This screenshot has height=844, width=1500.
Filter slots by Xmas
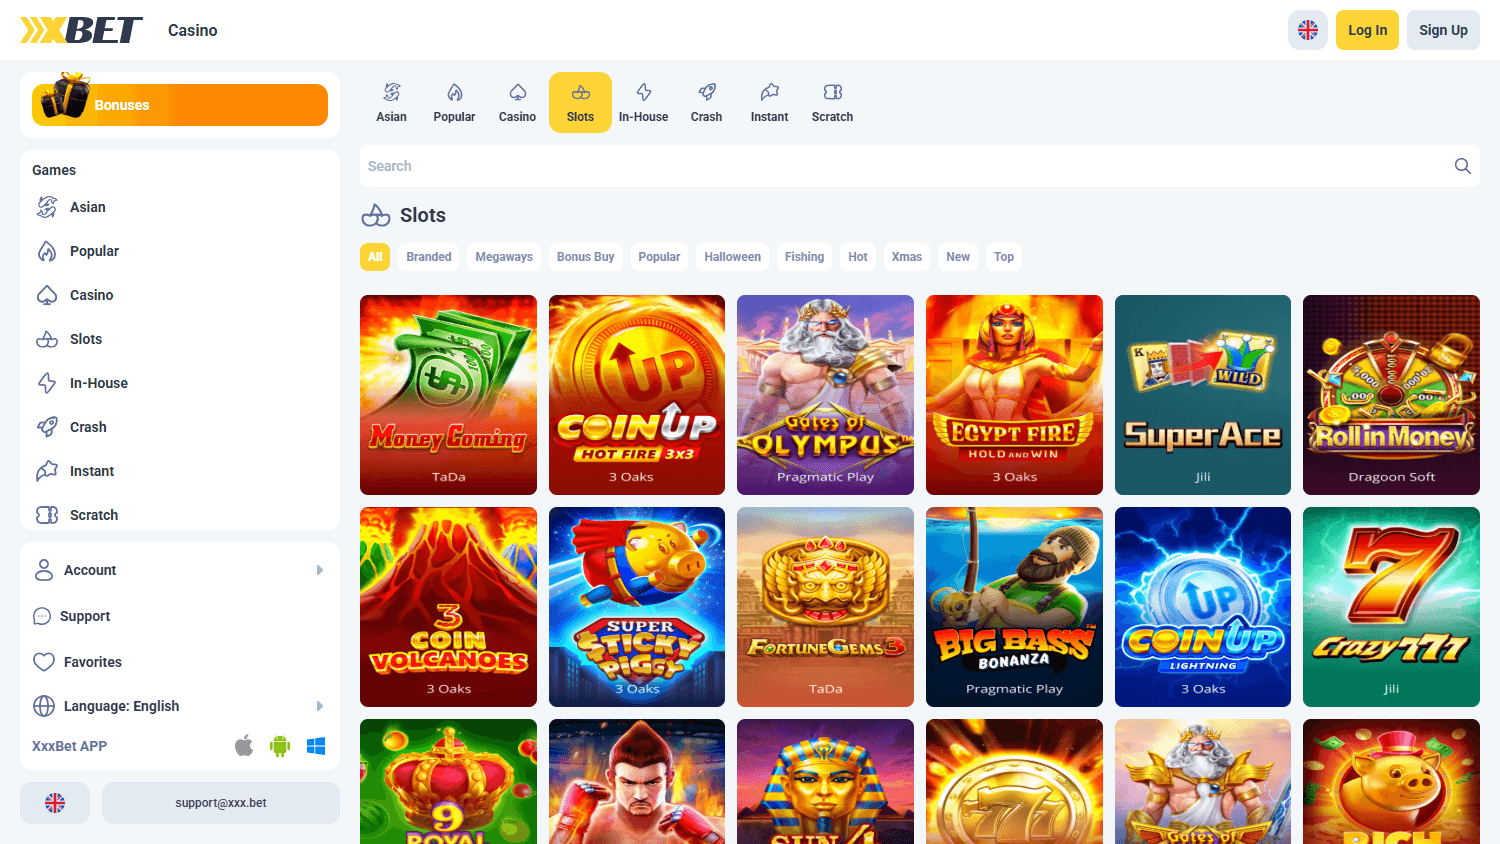(x=907, y=257)
